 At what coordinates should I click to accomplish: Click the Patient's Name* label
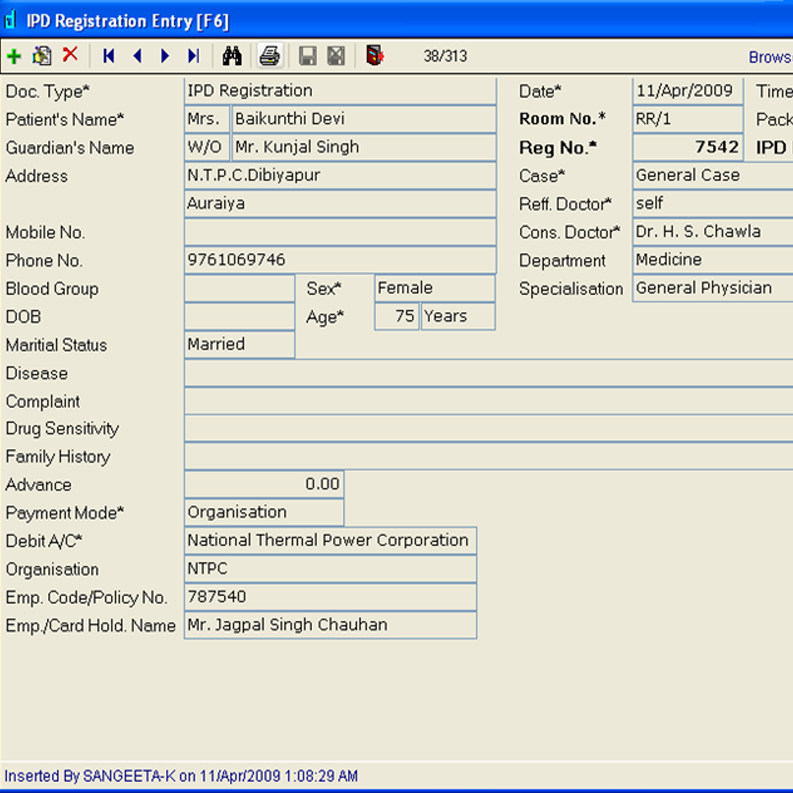click(65, 119)
